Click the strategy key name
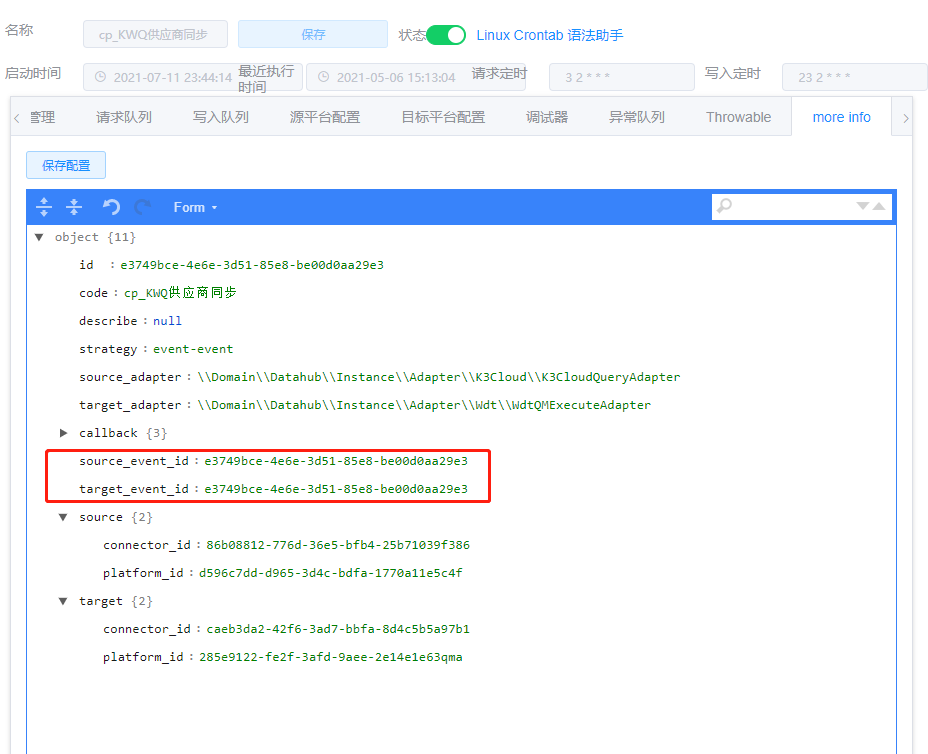 [108, 349]
